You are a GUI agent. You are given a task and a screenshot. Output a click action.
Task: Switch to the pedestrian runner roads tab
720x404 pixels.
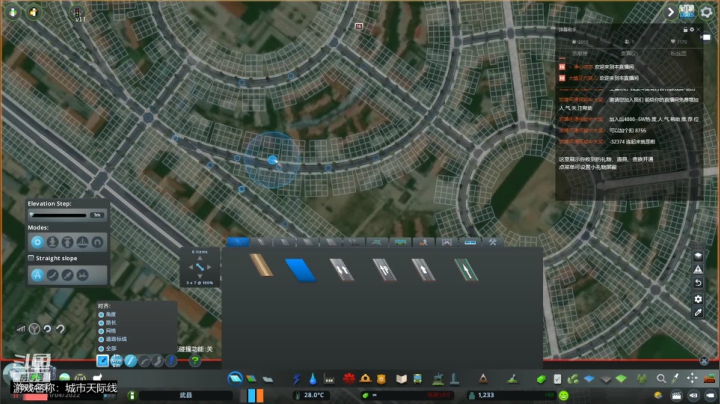point(423,242)
